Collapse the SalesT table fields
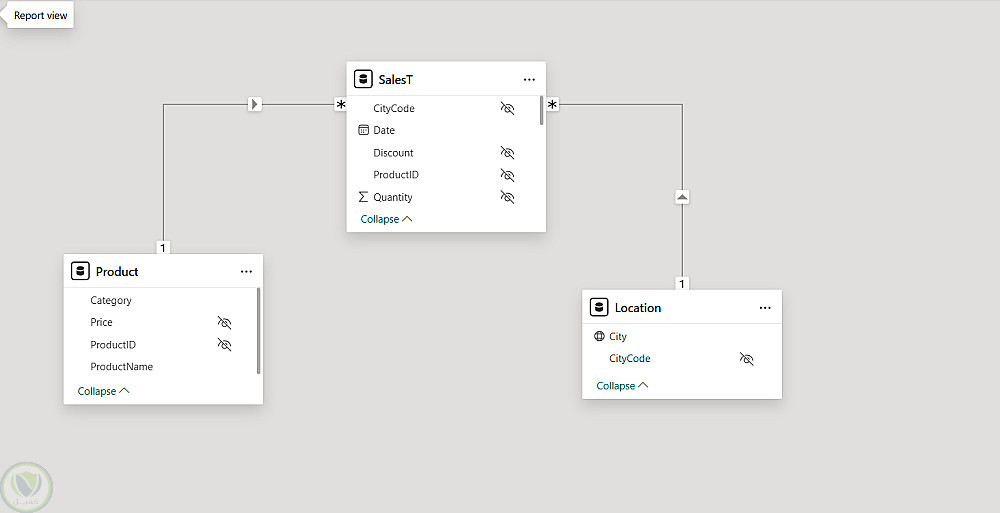Screen dimensions: 1000x513 click(386, 219)
